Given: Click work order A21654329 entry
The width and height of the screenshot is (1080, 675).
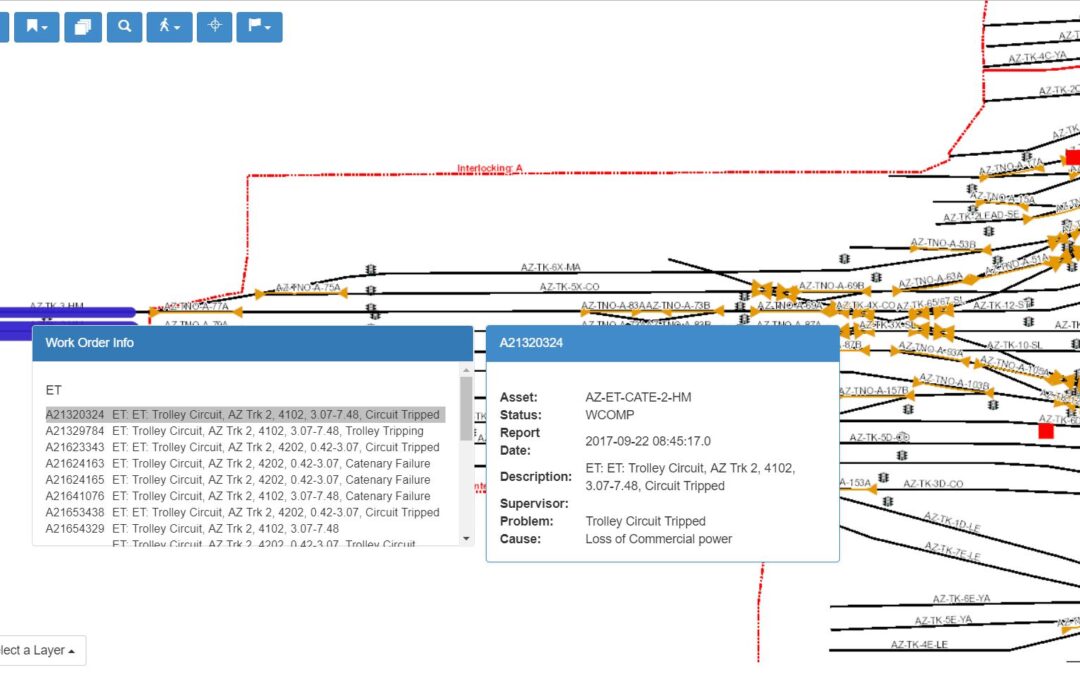Looking at the screenshot, I should pyautogui.click(x=192, y=528).
